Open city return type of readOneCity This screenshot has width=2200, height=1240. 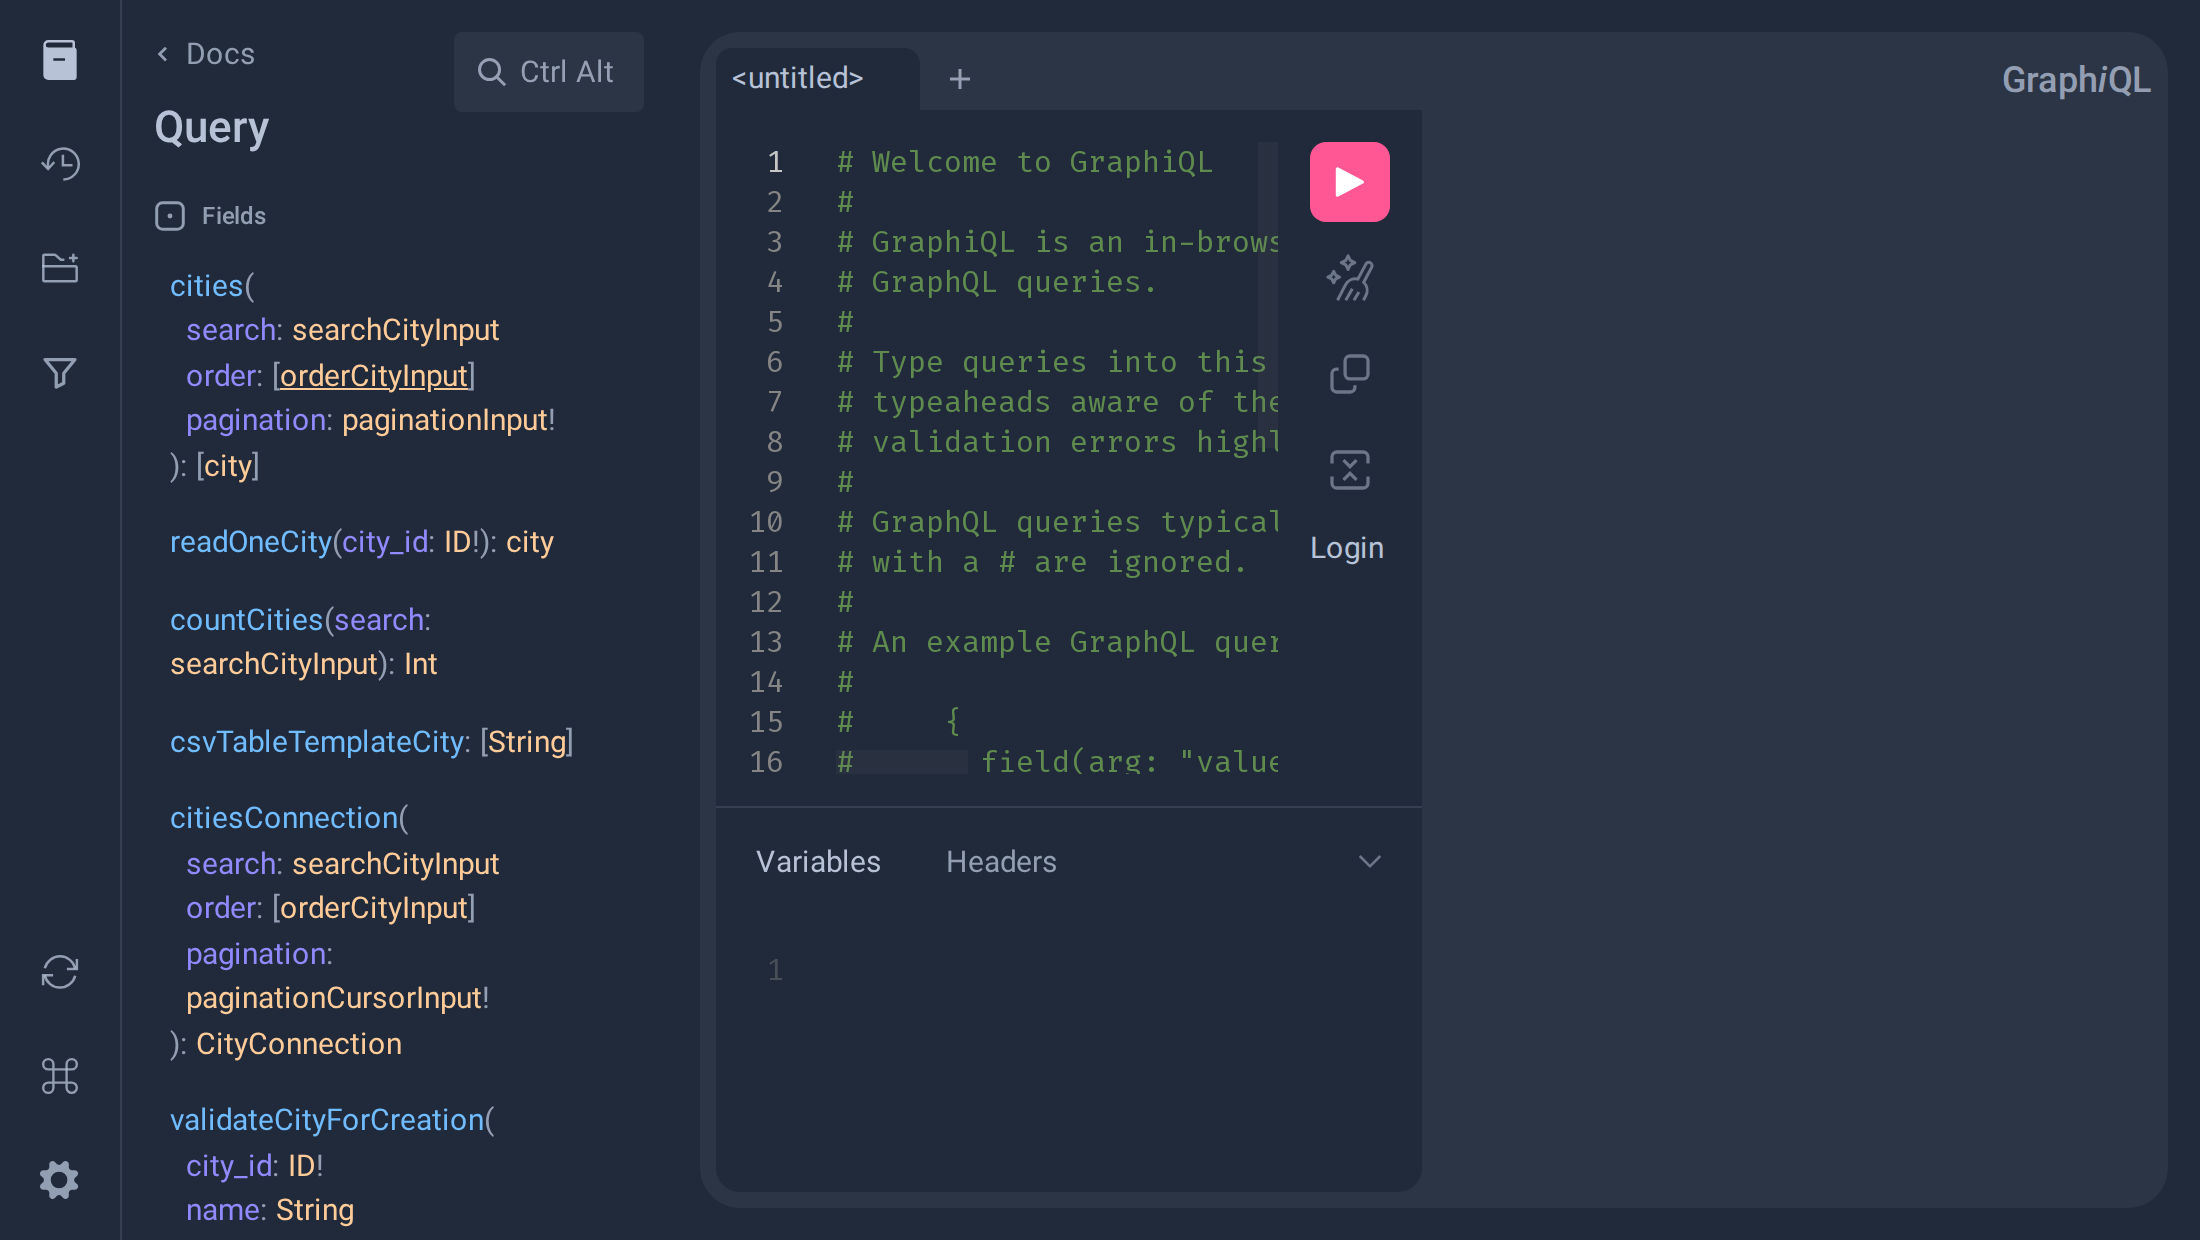click(529, 542)
